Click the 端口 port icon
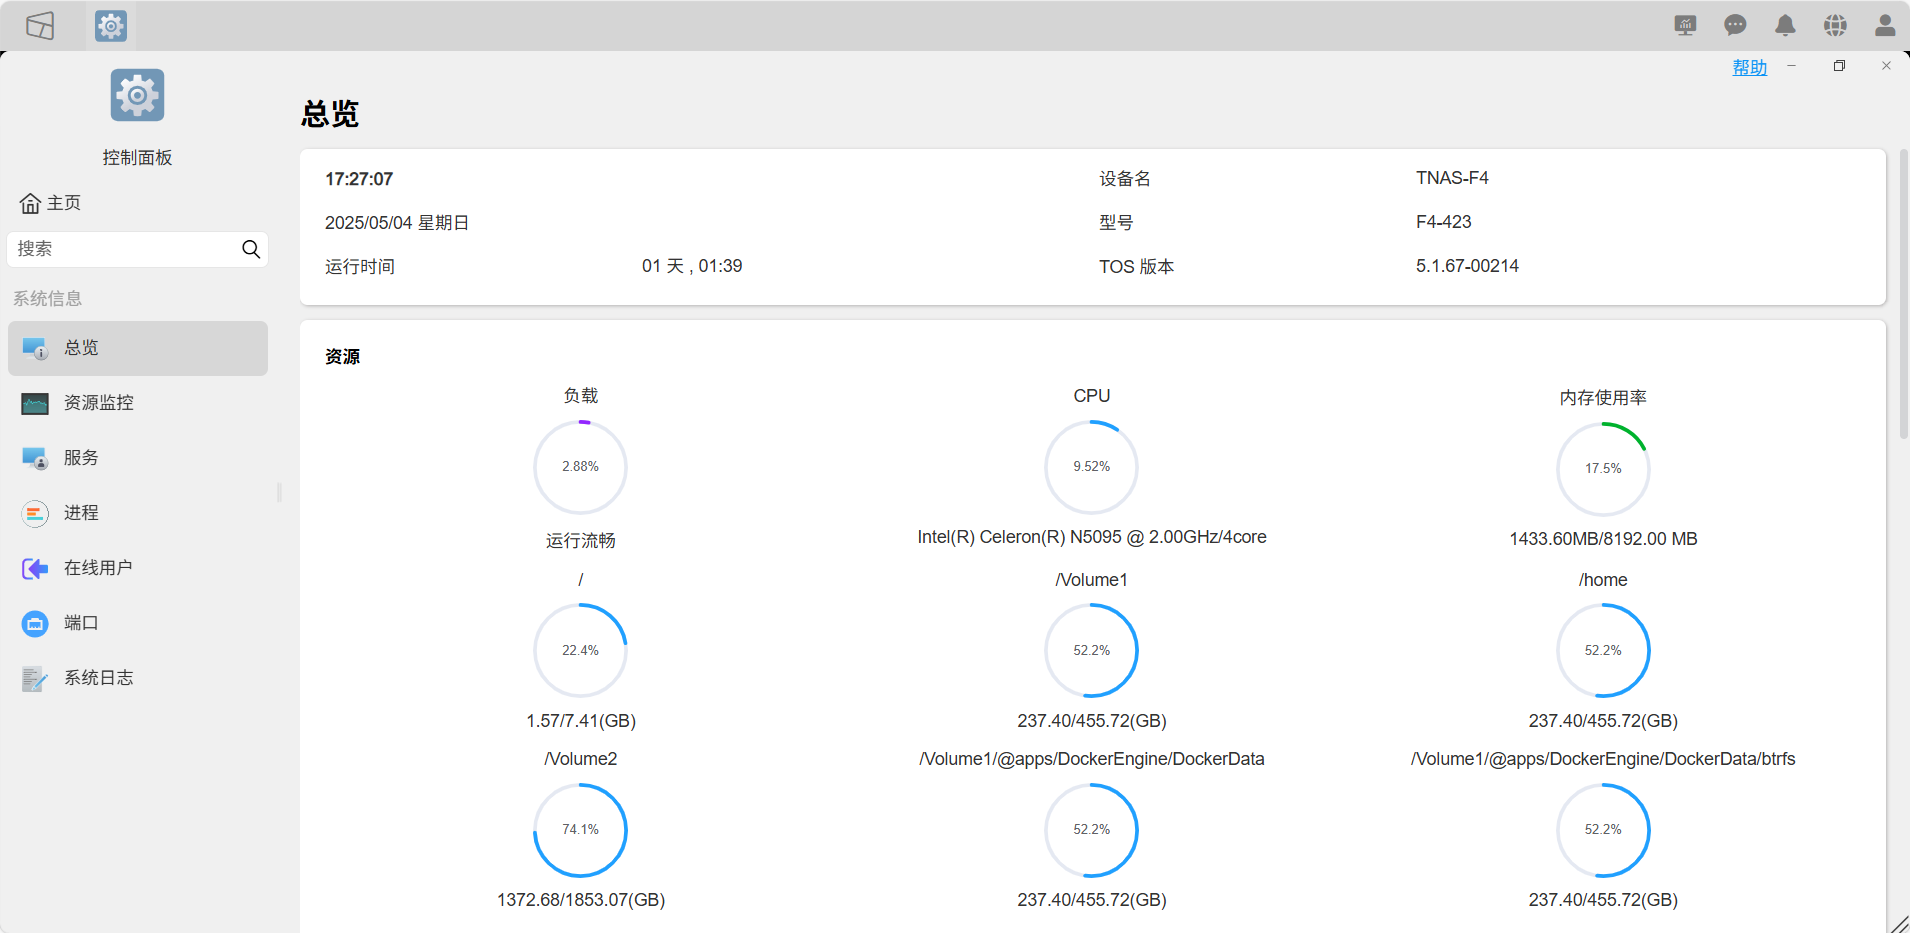 (x=35, y=623)
